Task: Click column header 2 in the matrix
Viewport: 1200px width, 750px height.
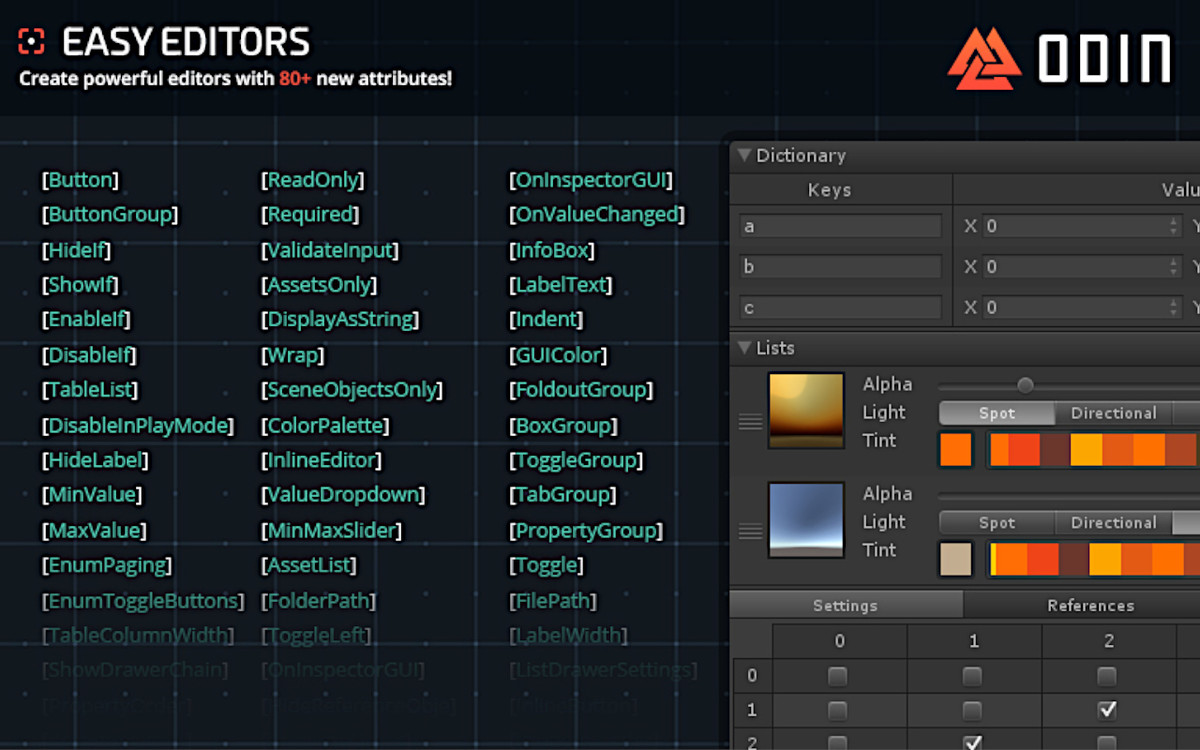Action: pos(1109,641)
